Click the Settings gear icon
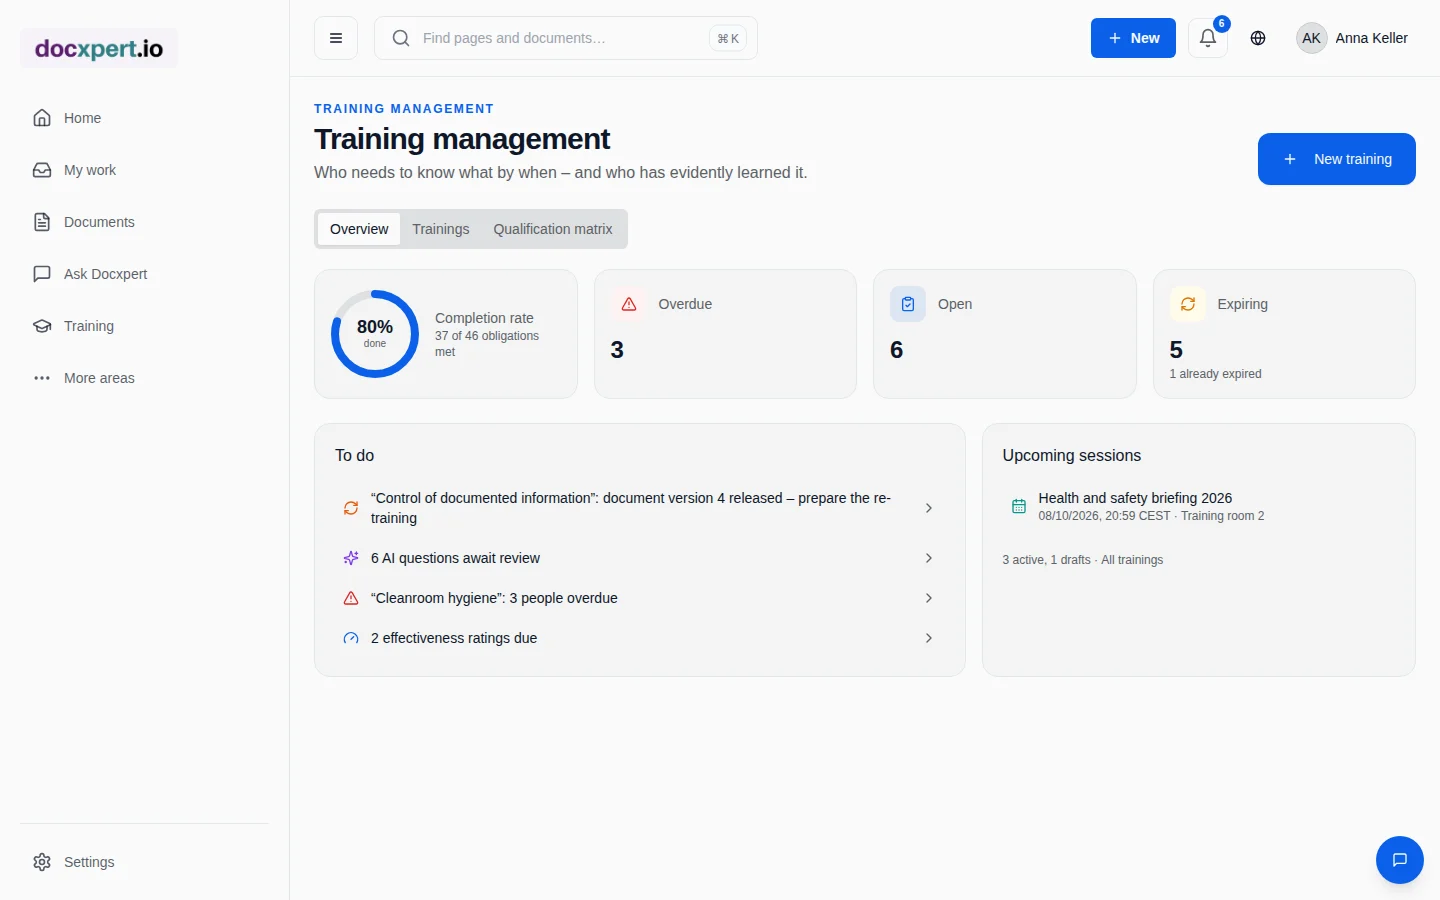Viewport: 1440px width, 900px height. pos(42,862)
